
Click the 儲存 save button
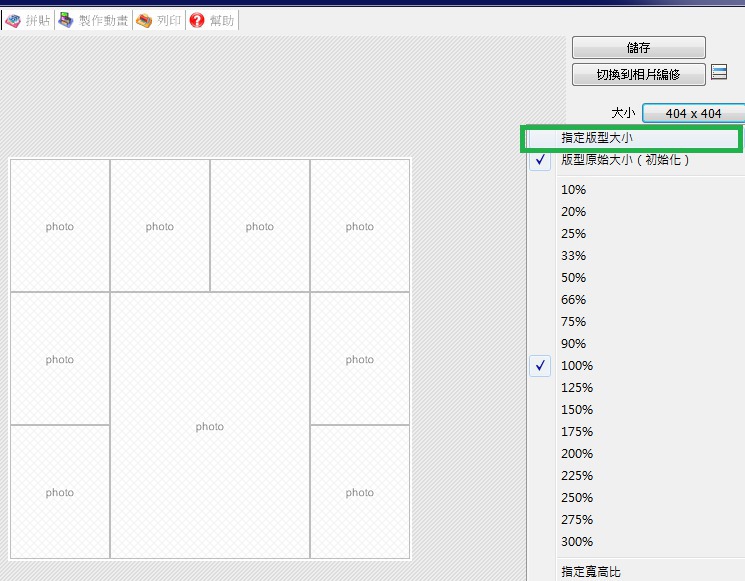pos(639,48)
